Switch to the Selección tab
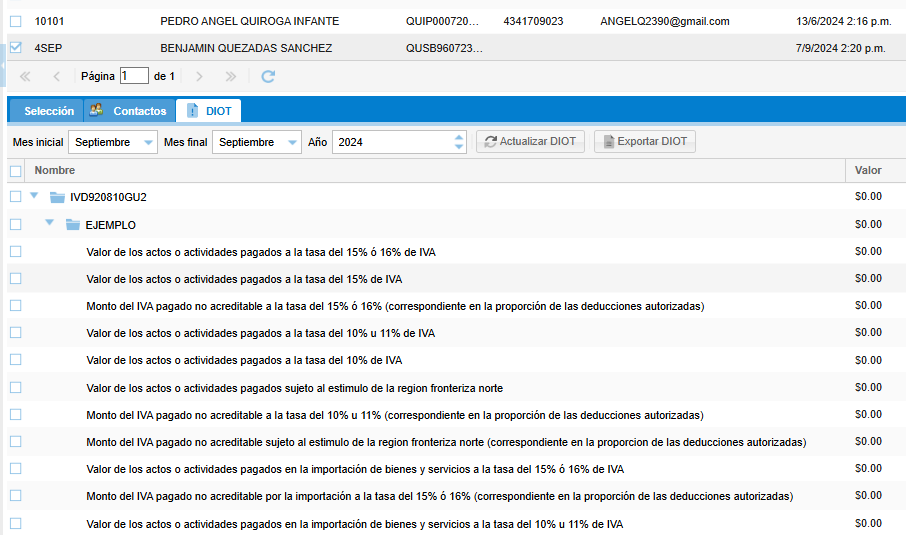906x535 pixels. 49,111
